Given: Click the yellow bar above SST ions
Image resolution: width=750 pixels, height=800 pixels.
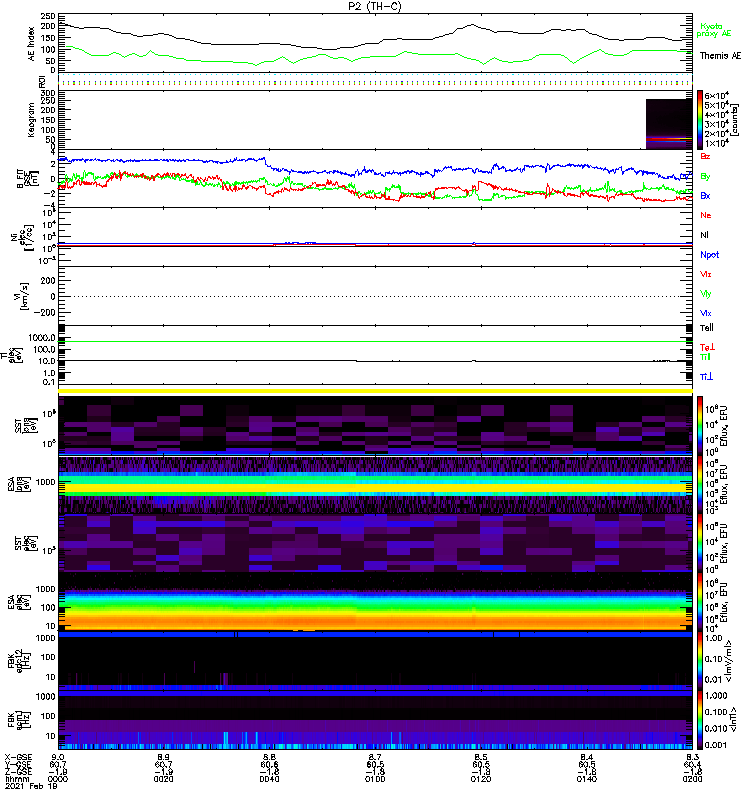Looking at the screenshot, I should tap(376, 391).
